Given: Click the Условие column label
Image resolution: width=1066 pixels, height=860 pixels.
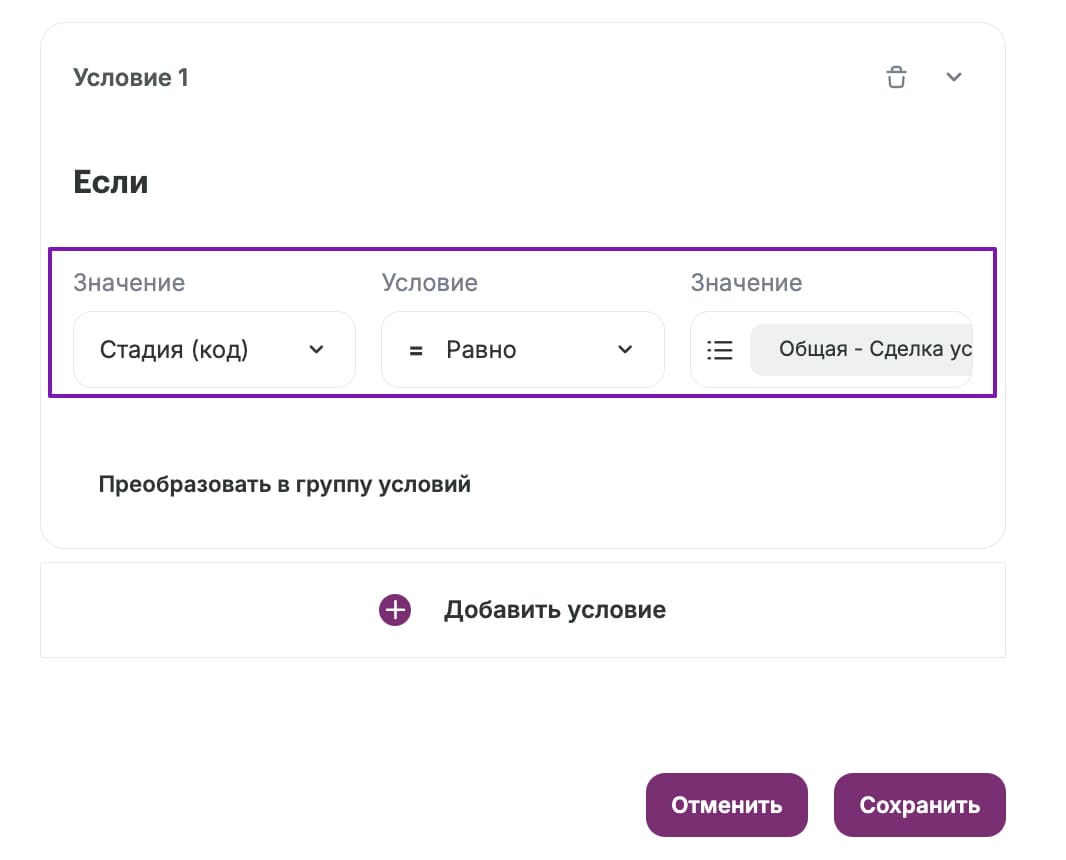Looking at the screenshot, I should point(430,283).
